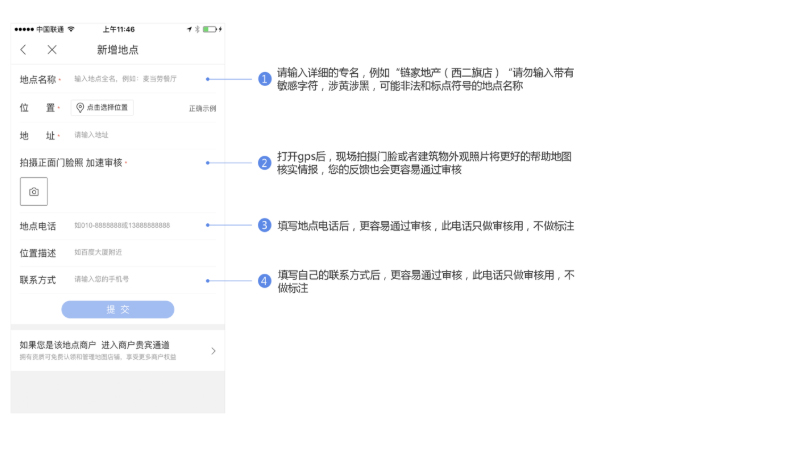
Task: Click annotation marker number 4
Action: (265, 281)
